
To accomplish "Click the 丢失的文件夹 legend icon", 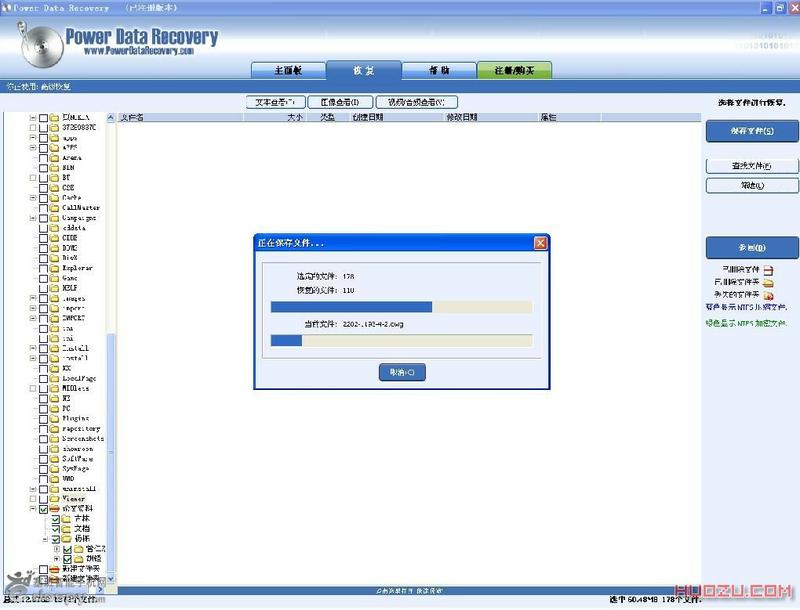I will (768, 295).
